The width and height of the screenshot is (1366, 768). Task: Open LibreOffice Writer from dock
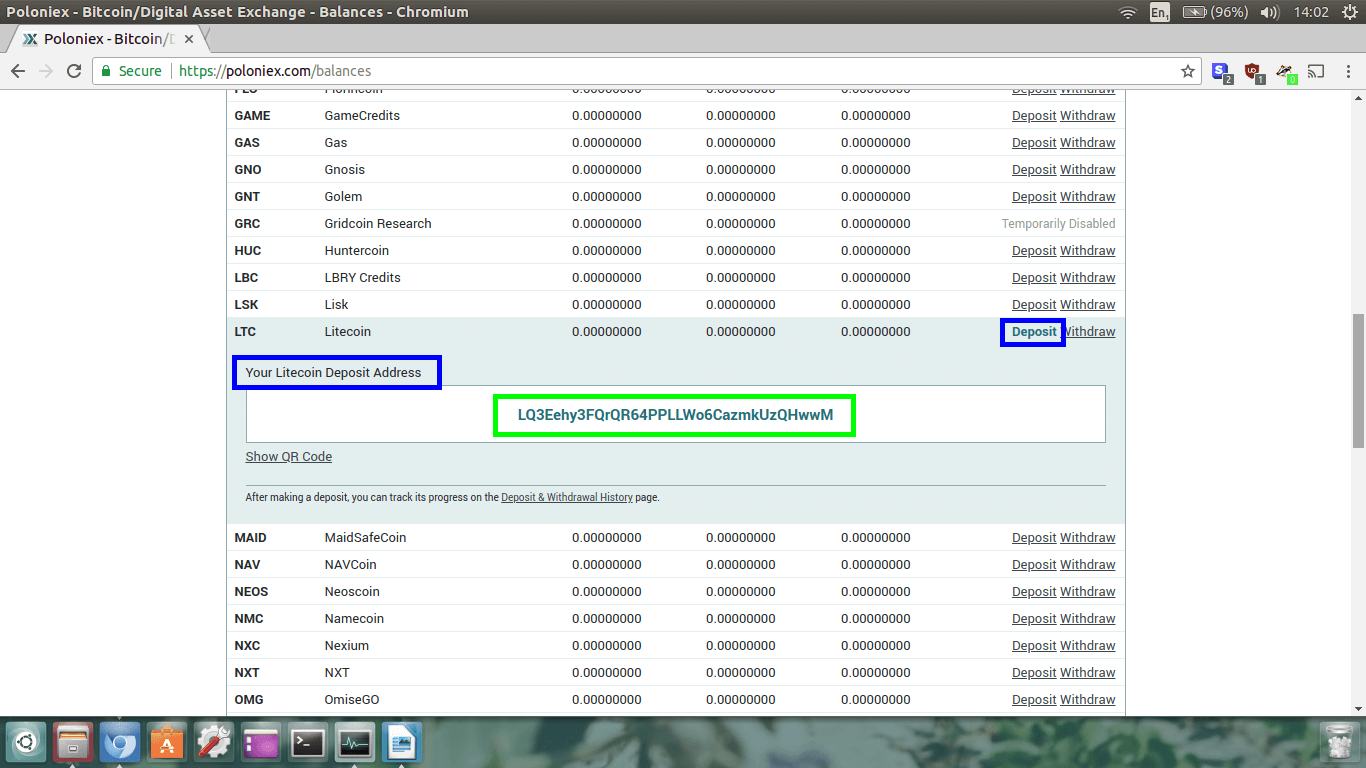402,743
